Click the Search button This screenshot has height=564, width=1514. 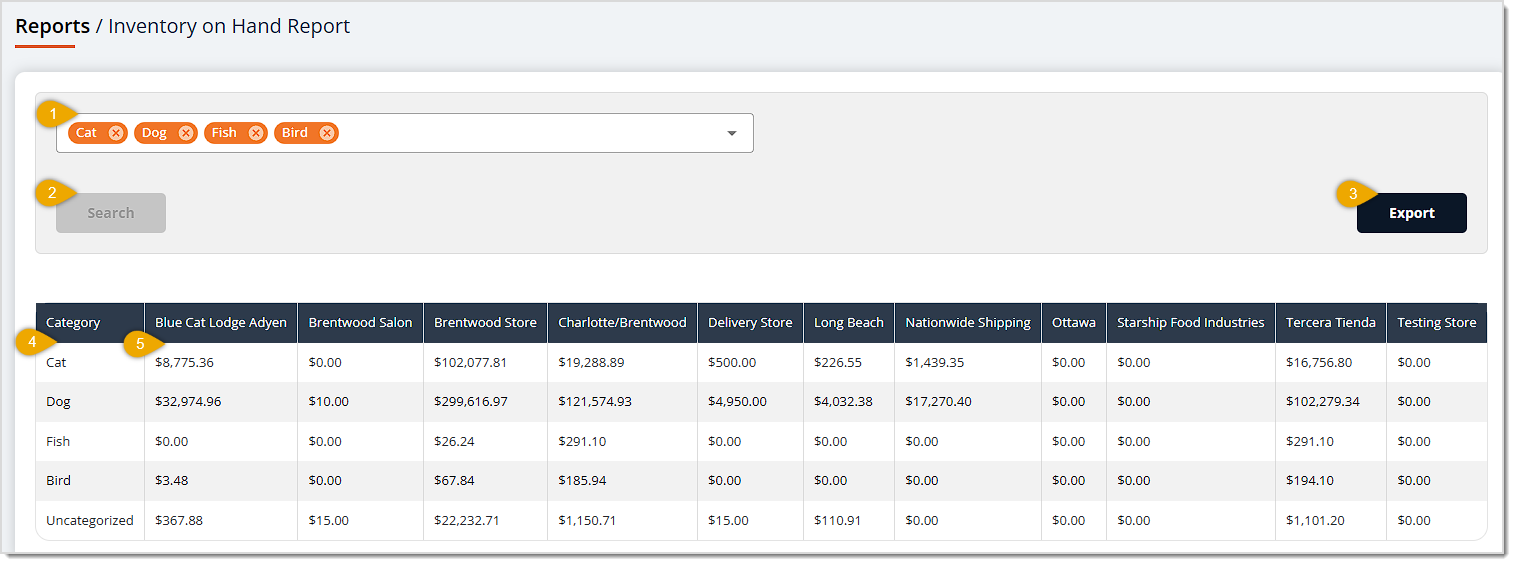coord(111,213)
